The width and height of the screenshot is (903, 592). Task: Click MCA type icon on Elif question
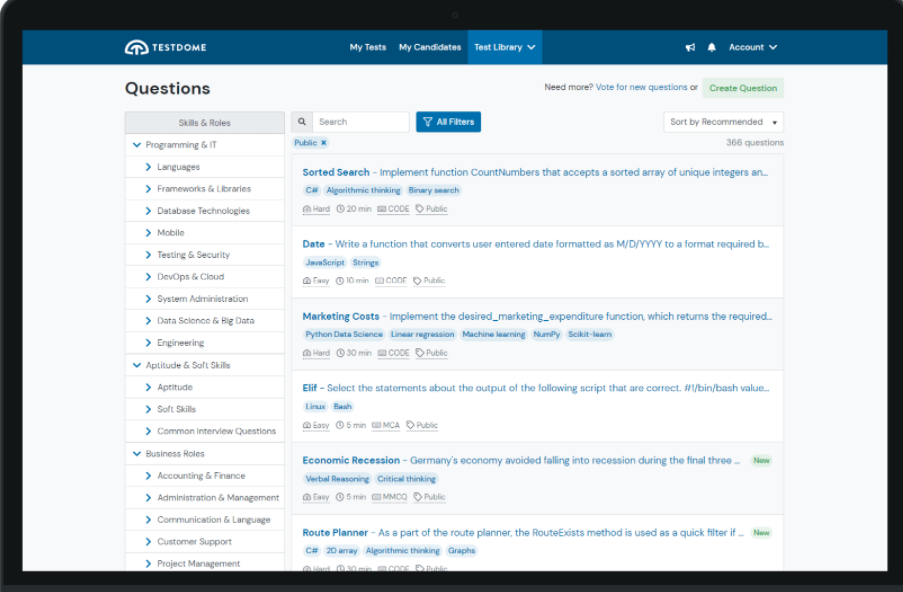pos(376,426)
